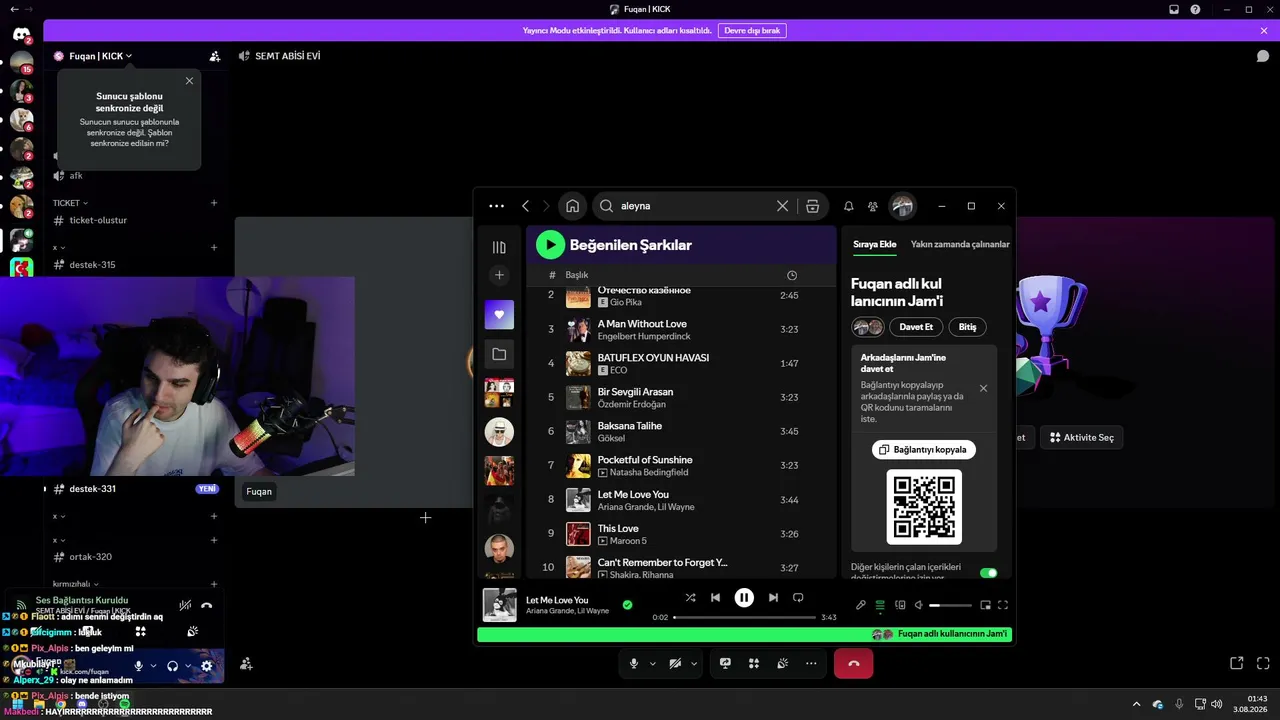The width and height of the screenshot is (1280, 720).
Task: Toggle repeat in Spotify player
Action: tap(798, 597)
